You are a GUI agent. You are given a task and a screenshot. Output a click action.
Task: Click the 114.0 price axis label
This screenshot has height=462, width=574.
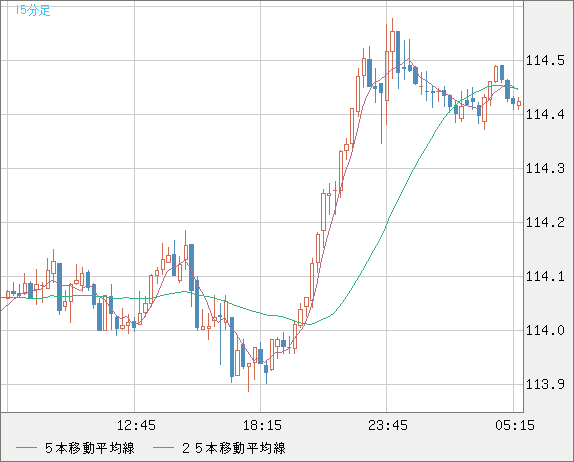click(545, 330)
